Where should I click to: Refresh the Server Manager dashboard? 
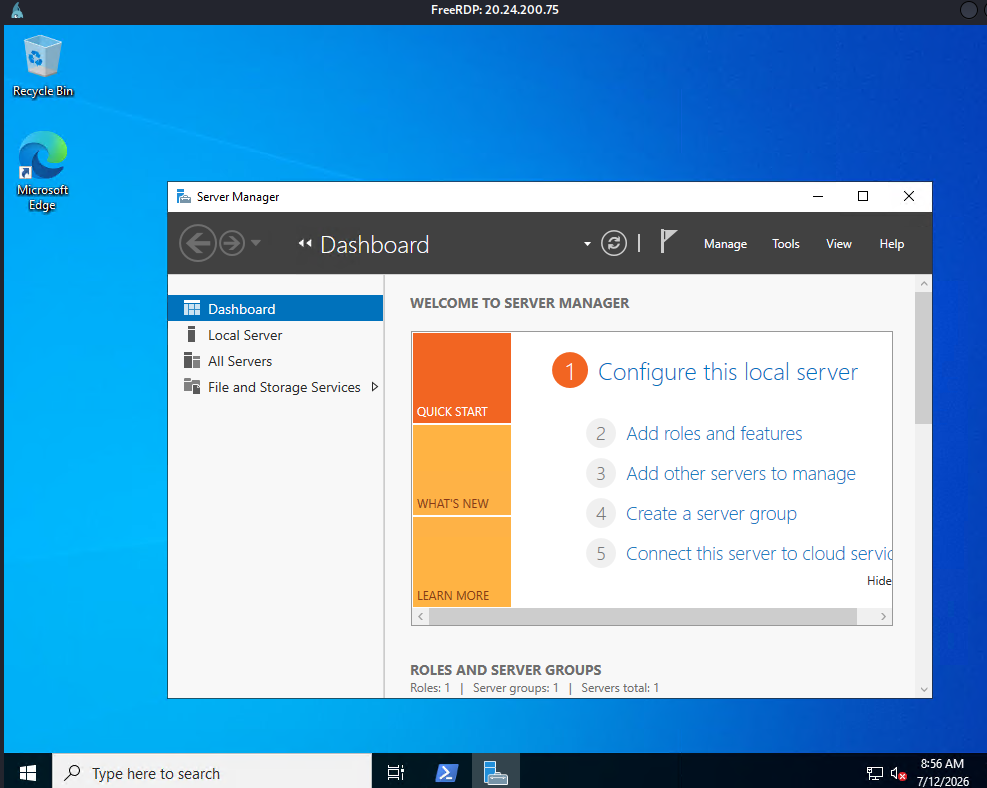tap(614, 243)
